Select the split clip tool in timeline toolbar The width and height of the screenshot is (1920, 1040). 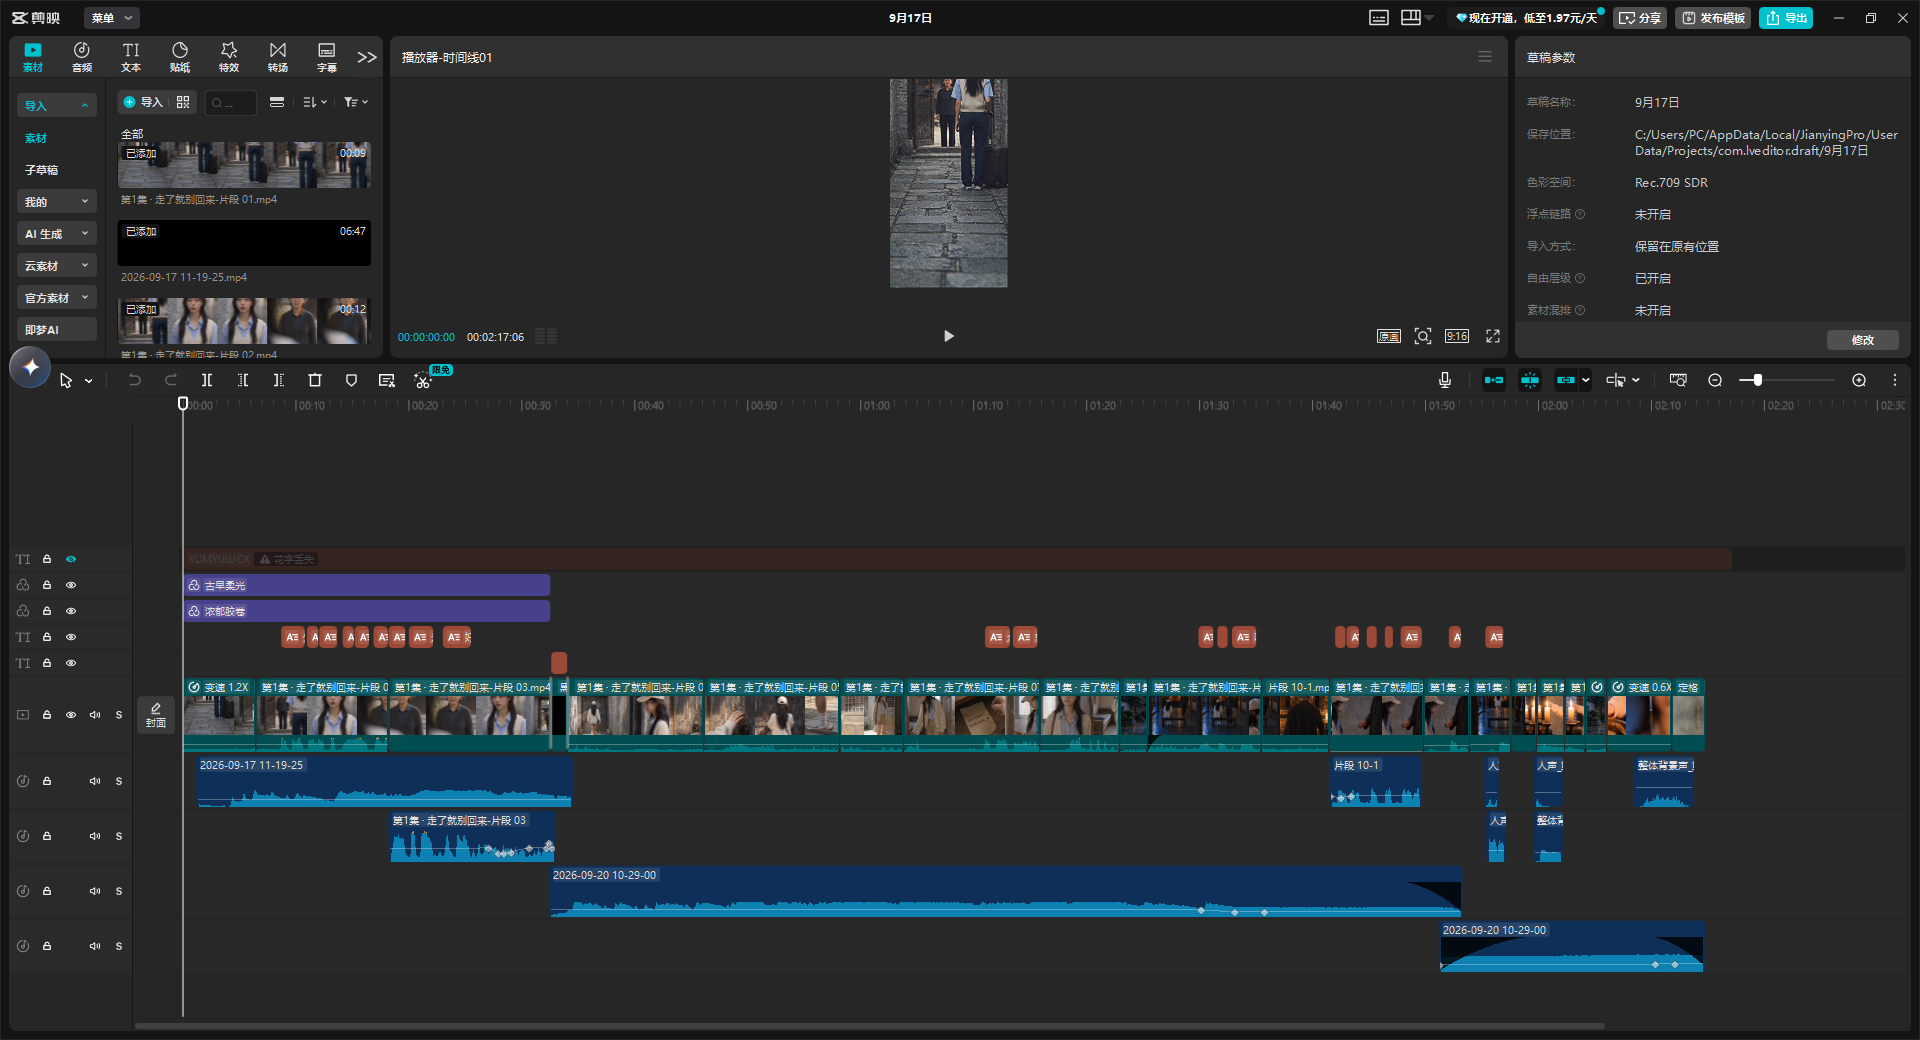coord(207,380)
